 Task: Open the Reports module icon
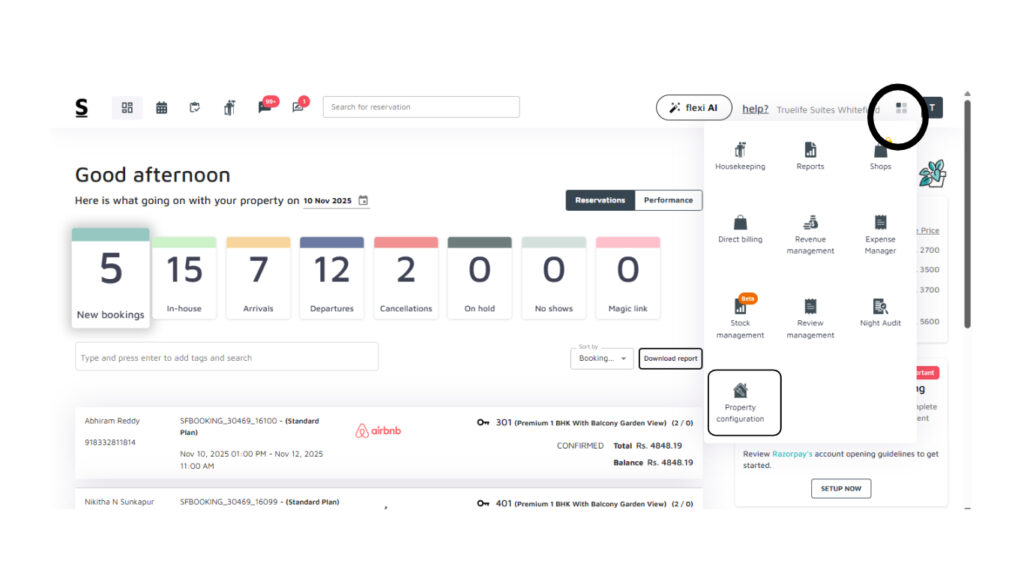pyautogui.click(x=810, y=155)
